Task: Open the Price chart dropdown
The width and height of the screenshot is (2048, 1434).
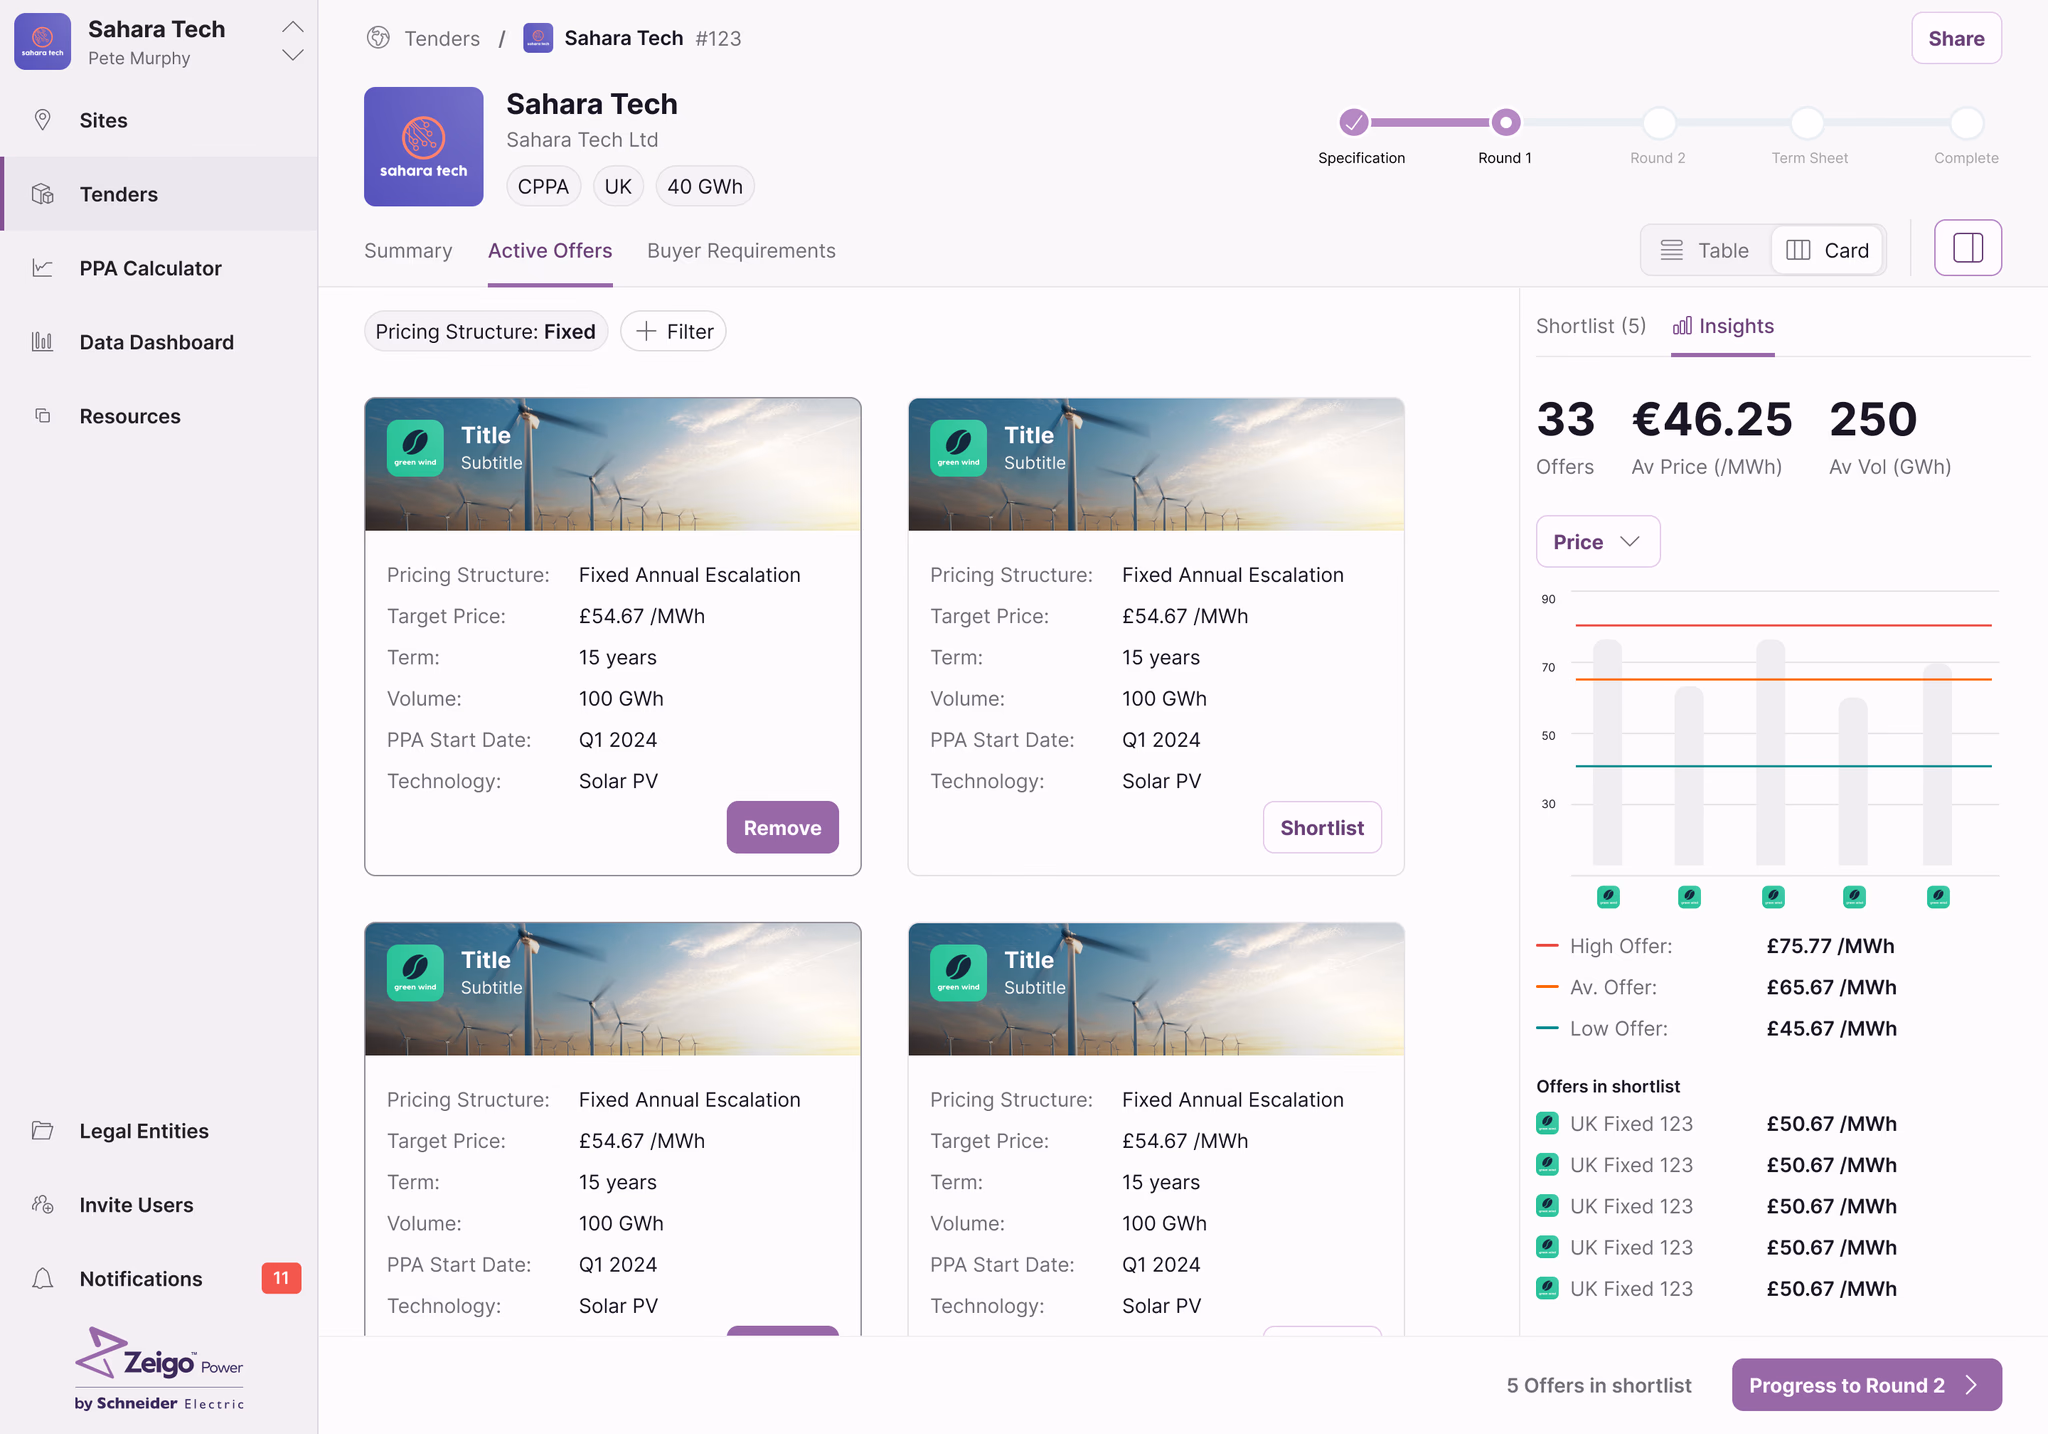Action: click(x=1597, y=541)
